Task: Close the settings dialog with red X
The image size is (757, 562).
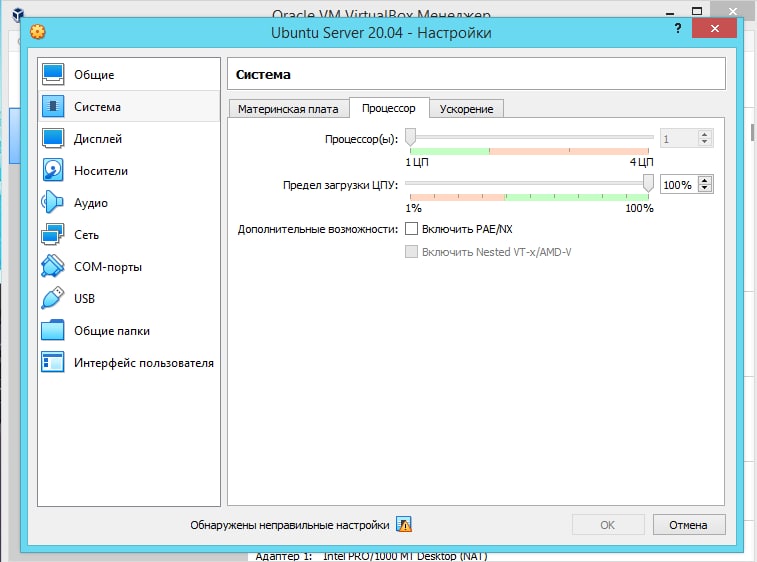Action: pyautogui.click(x=715, y=28)
